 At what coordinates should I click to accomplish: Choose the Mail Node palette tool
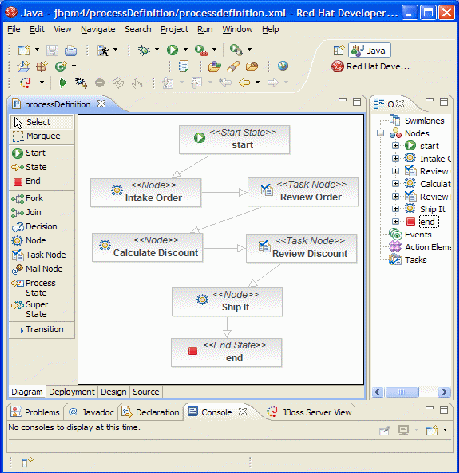coord(37,269)
